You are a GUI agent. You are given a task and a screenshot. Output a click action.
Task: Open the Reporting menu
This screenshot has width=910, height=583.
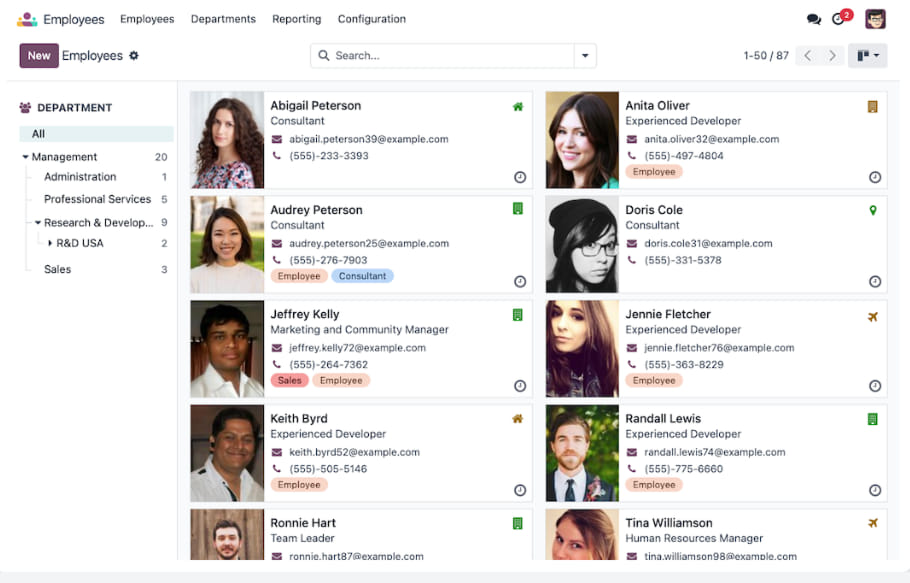pos(296,19)
